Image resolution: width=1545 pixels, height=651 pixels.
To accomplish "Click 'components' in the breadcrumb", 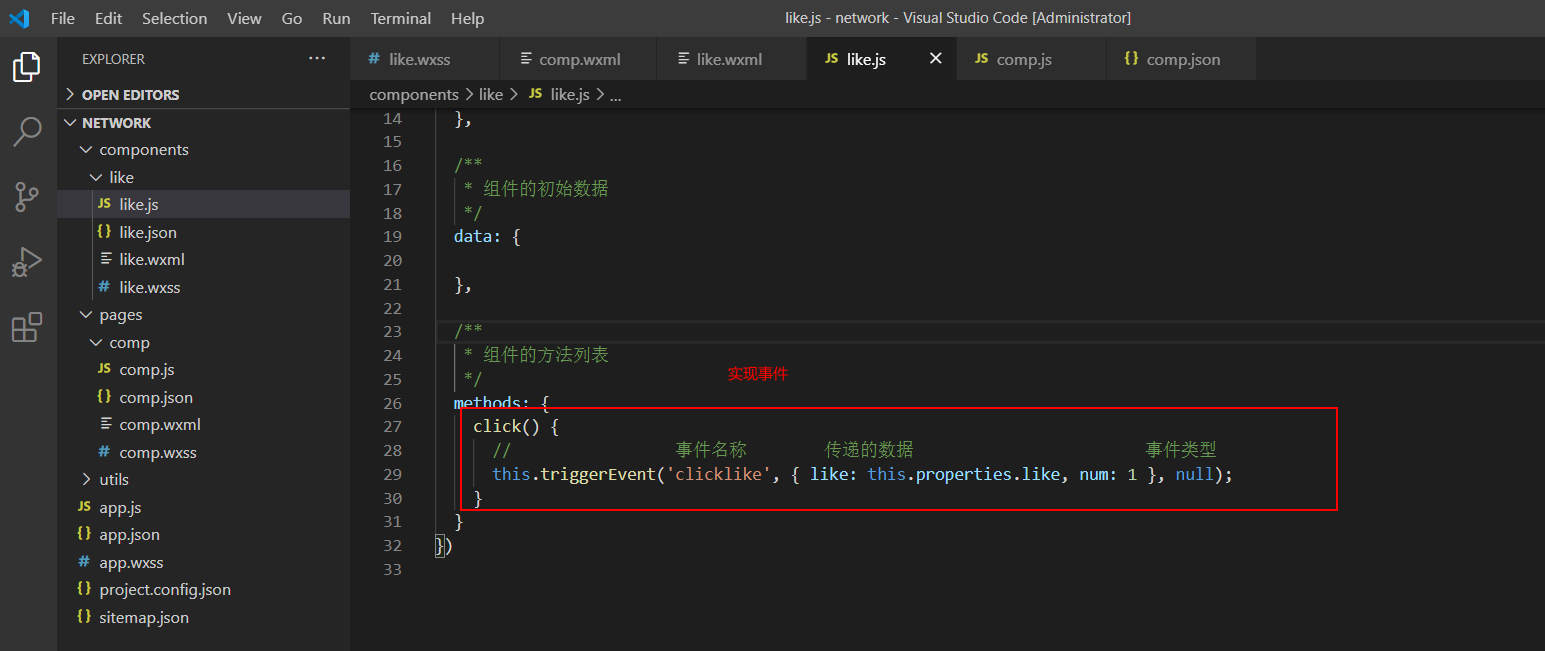I will 414,94.
